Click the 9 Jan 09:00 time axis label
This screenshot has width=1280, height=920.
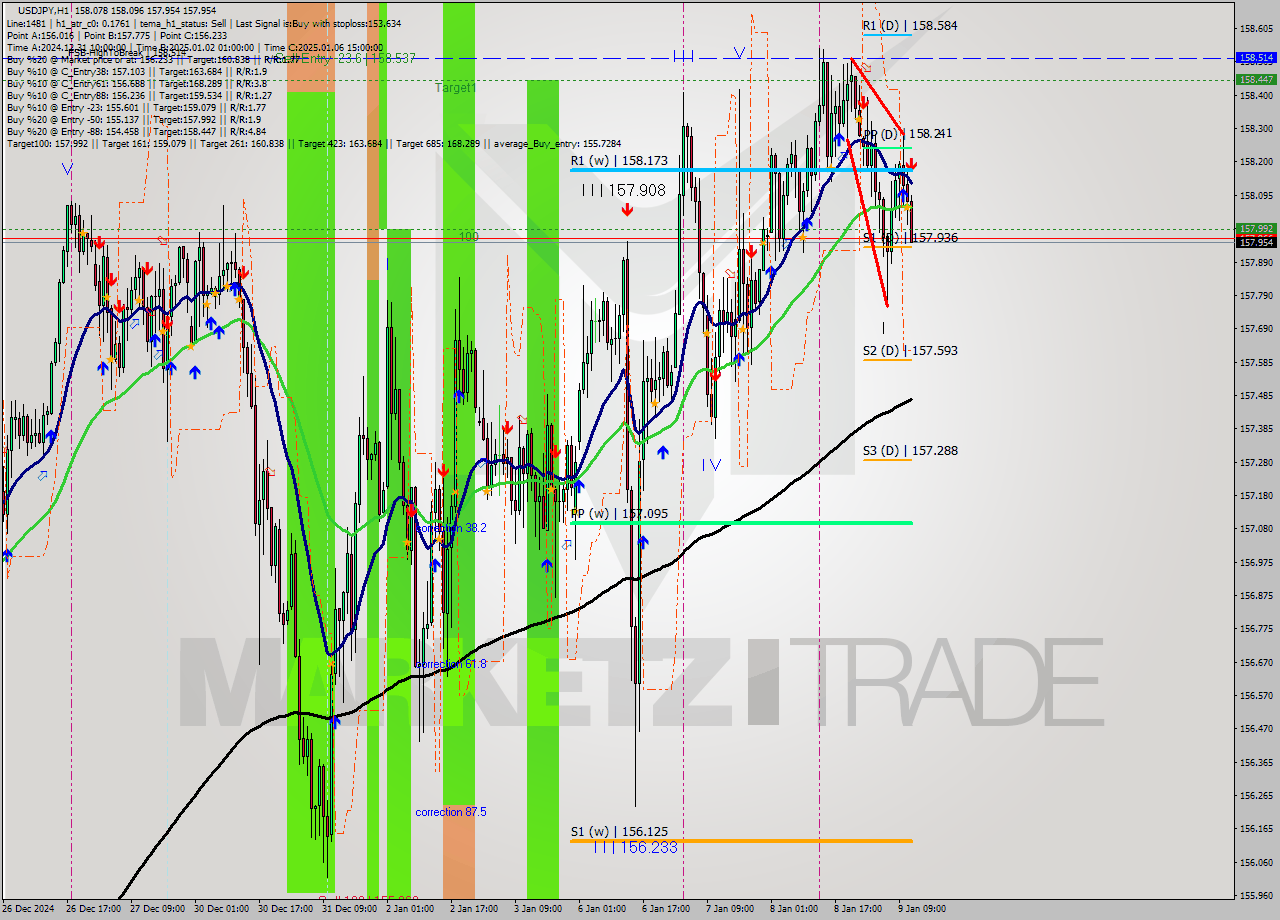pos(922,909)
